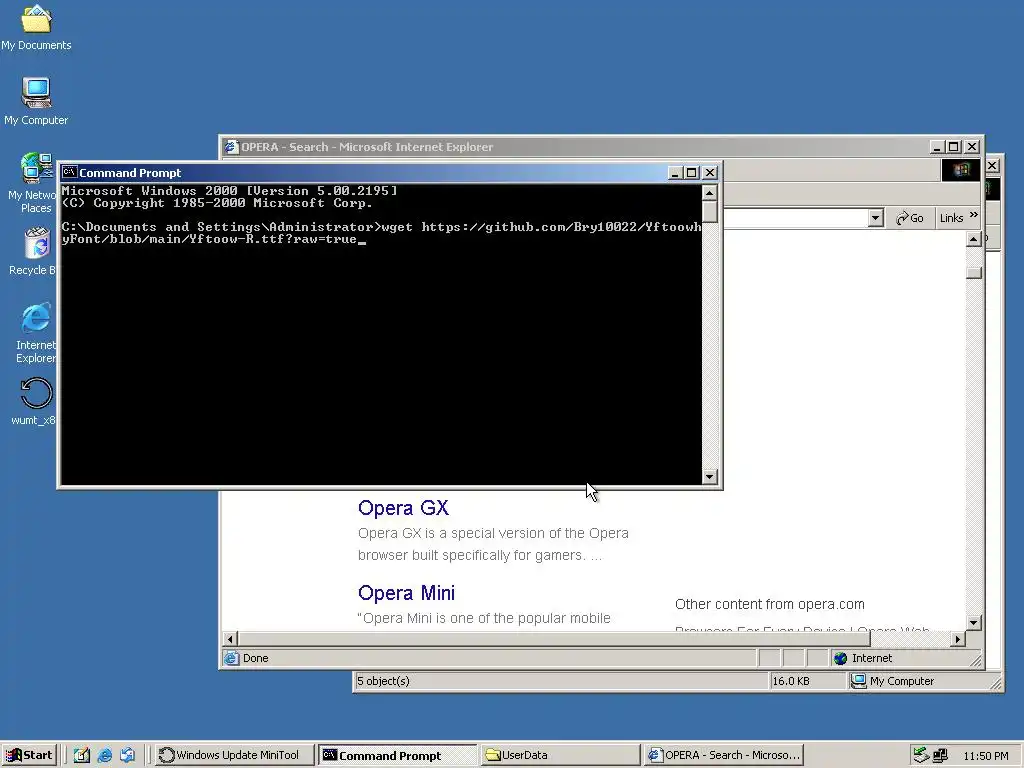Click My Computer icon in Explorer status bar
This screenshot has width=1024, height=768.
[859, 681]
